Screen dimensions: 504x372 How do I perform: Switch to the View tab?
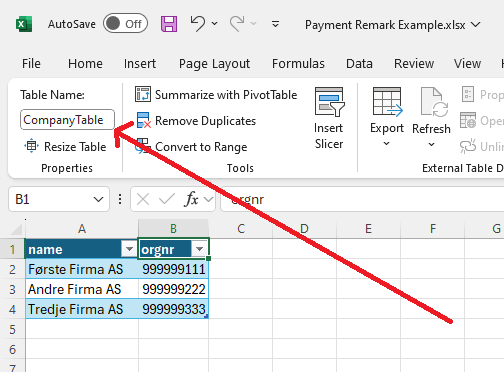click(467, 63)
